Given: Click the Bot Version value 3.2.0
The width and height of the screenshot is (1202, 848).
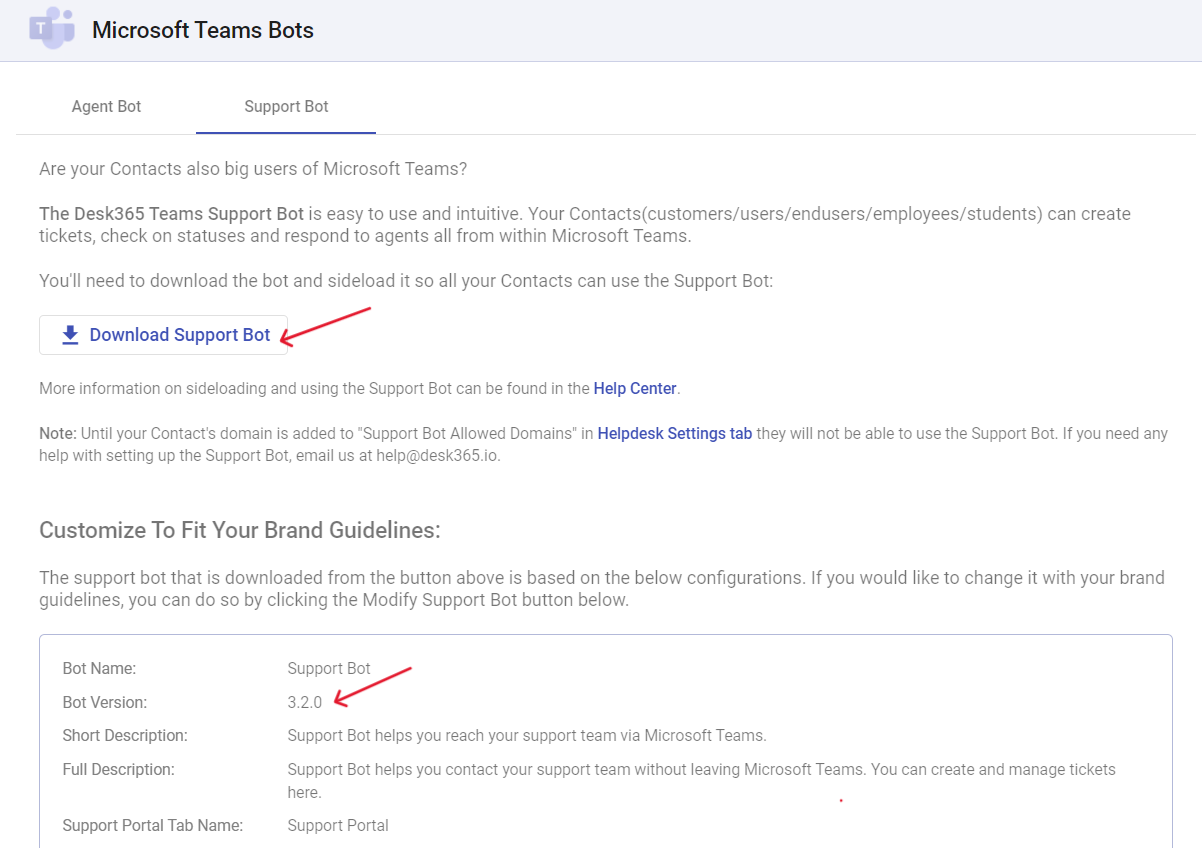Looking at the screenshot, I should coord(305,702).
